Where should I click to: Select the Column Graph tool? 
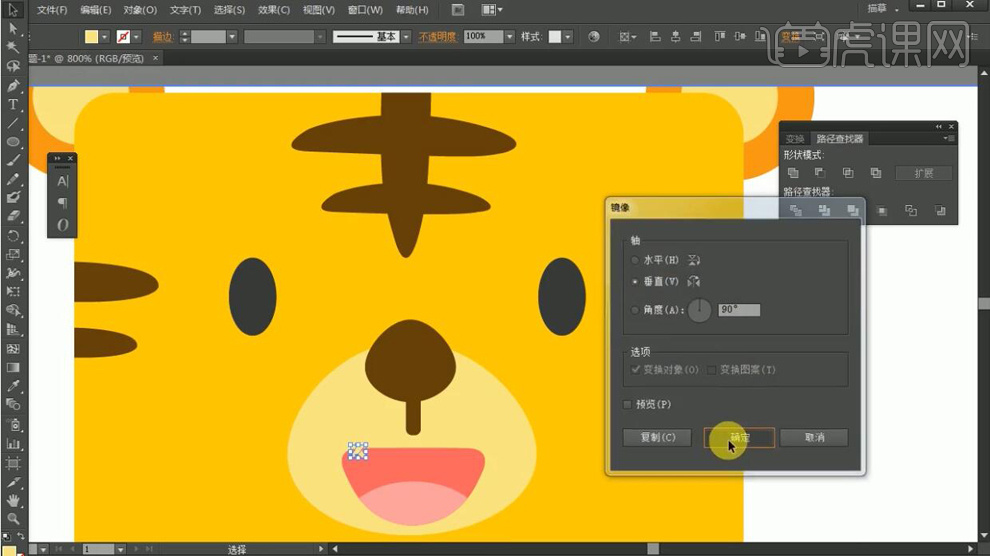[13, 444]
